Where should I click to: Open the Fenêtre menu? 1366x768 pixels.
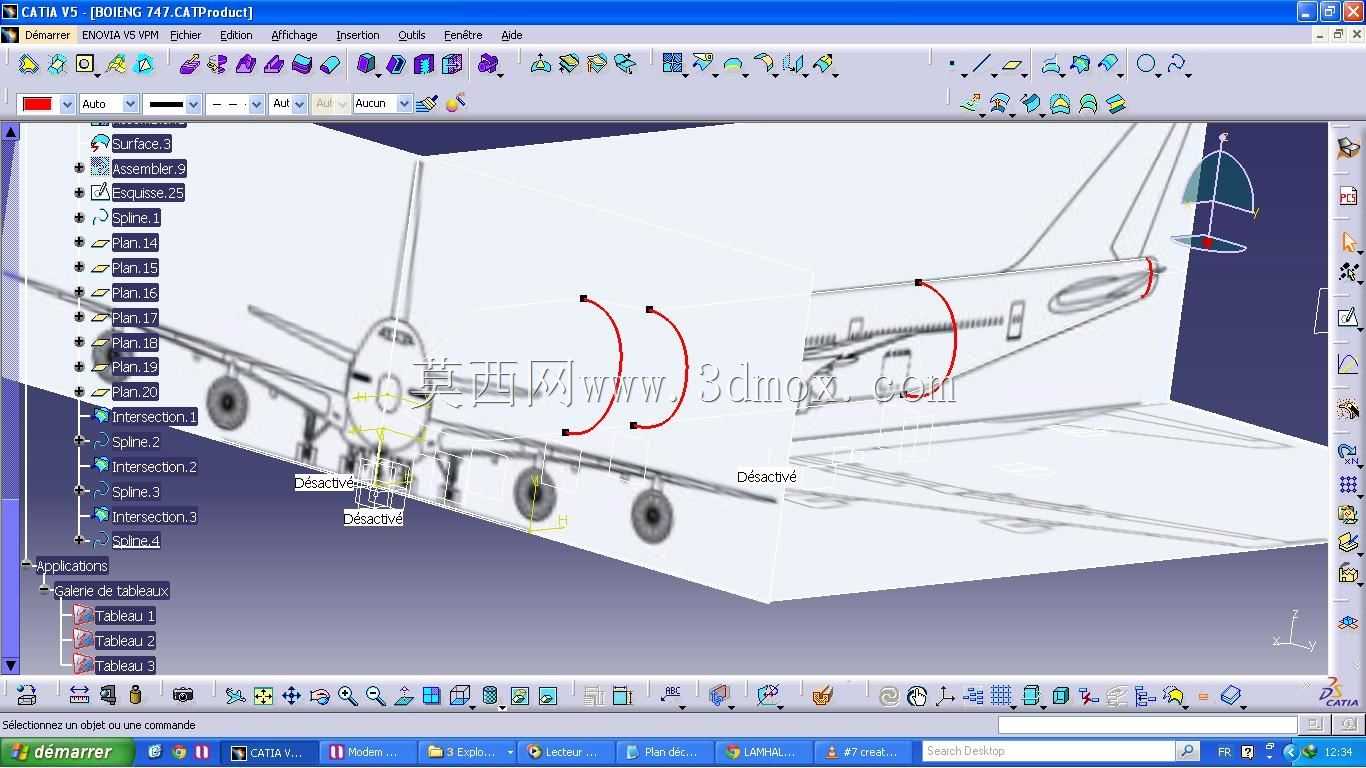[x=463, y=35]
